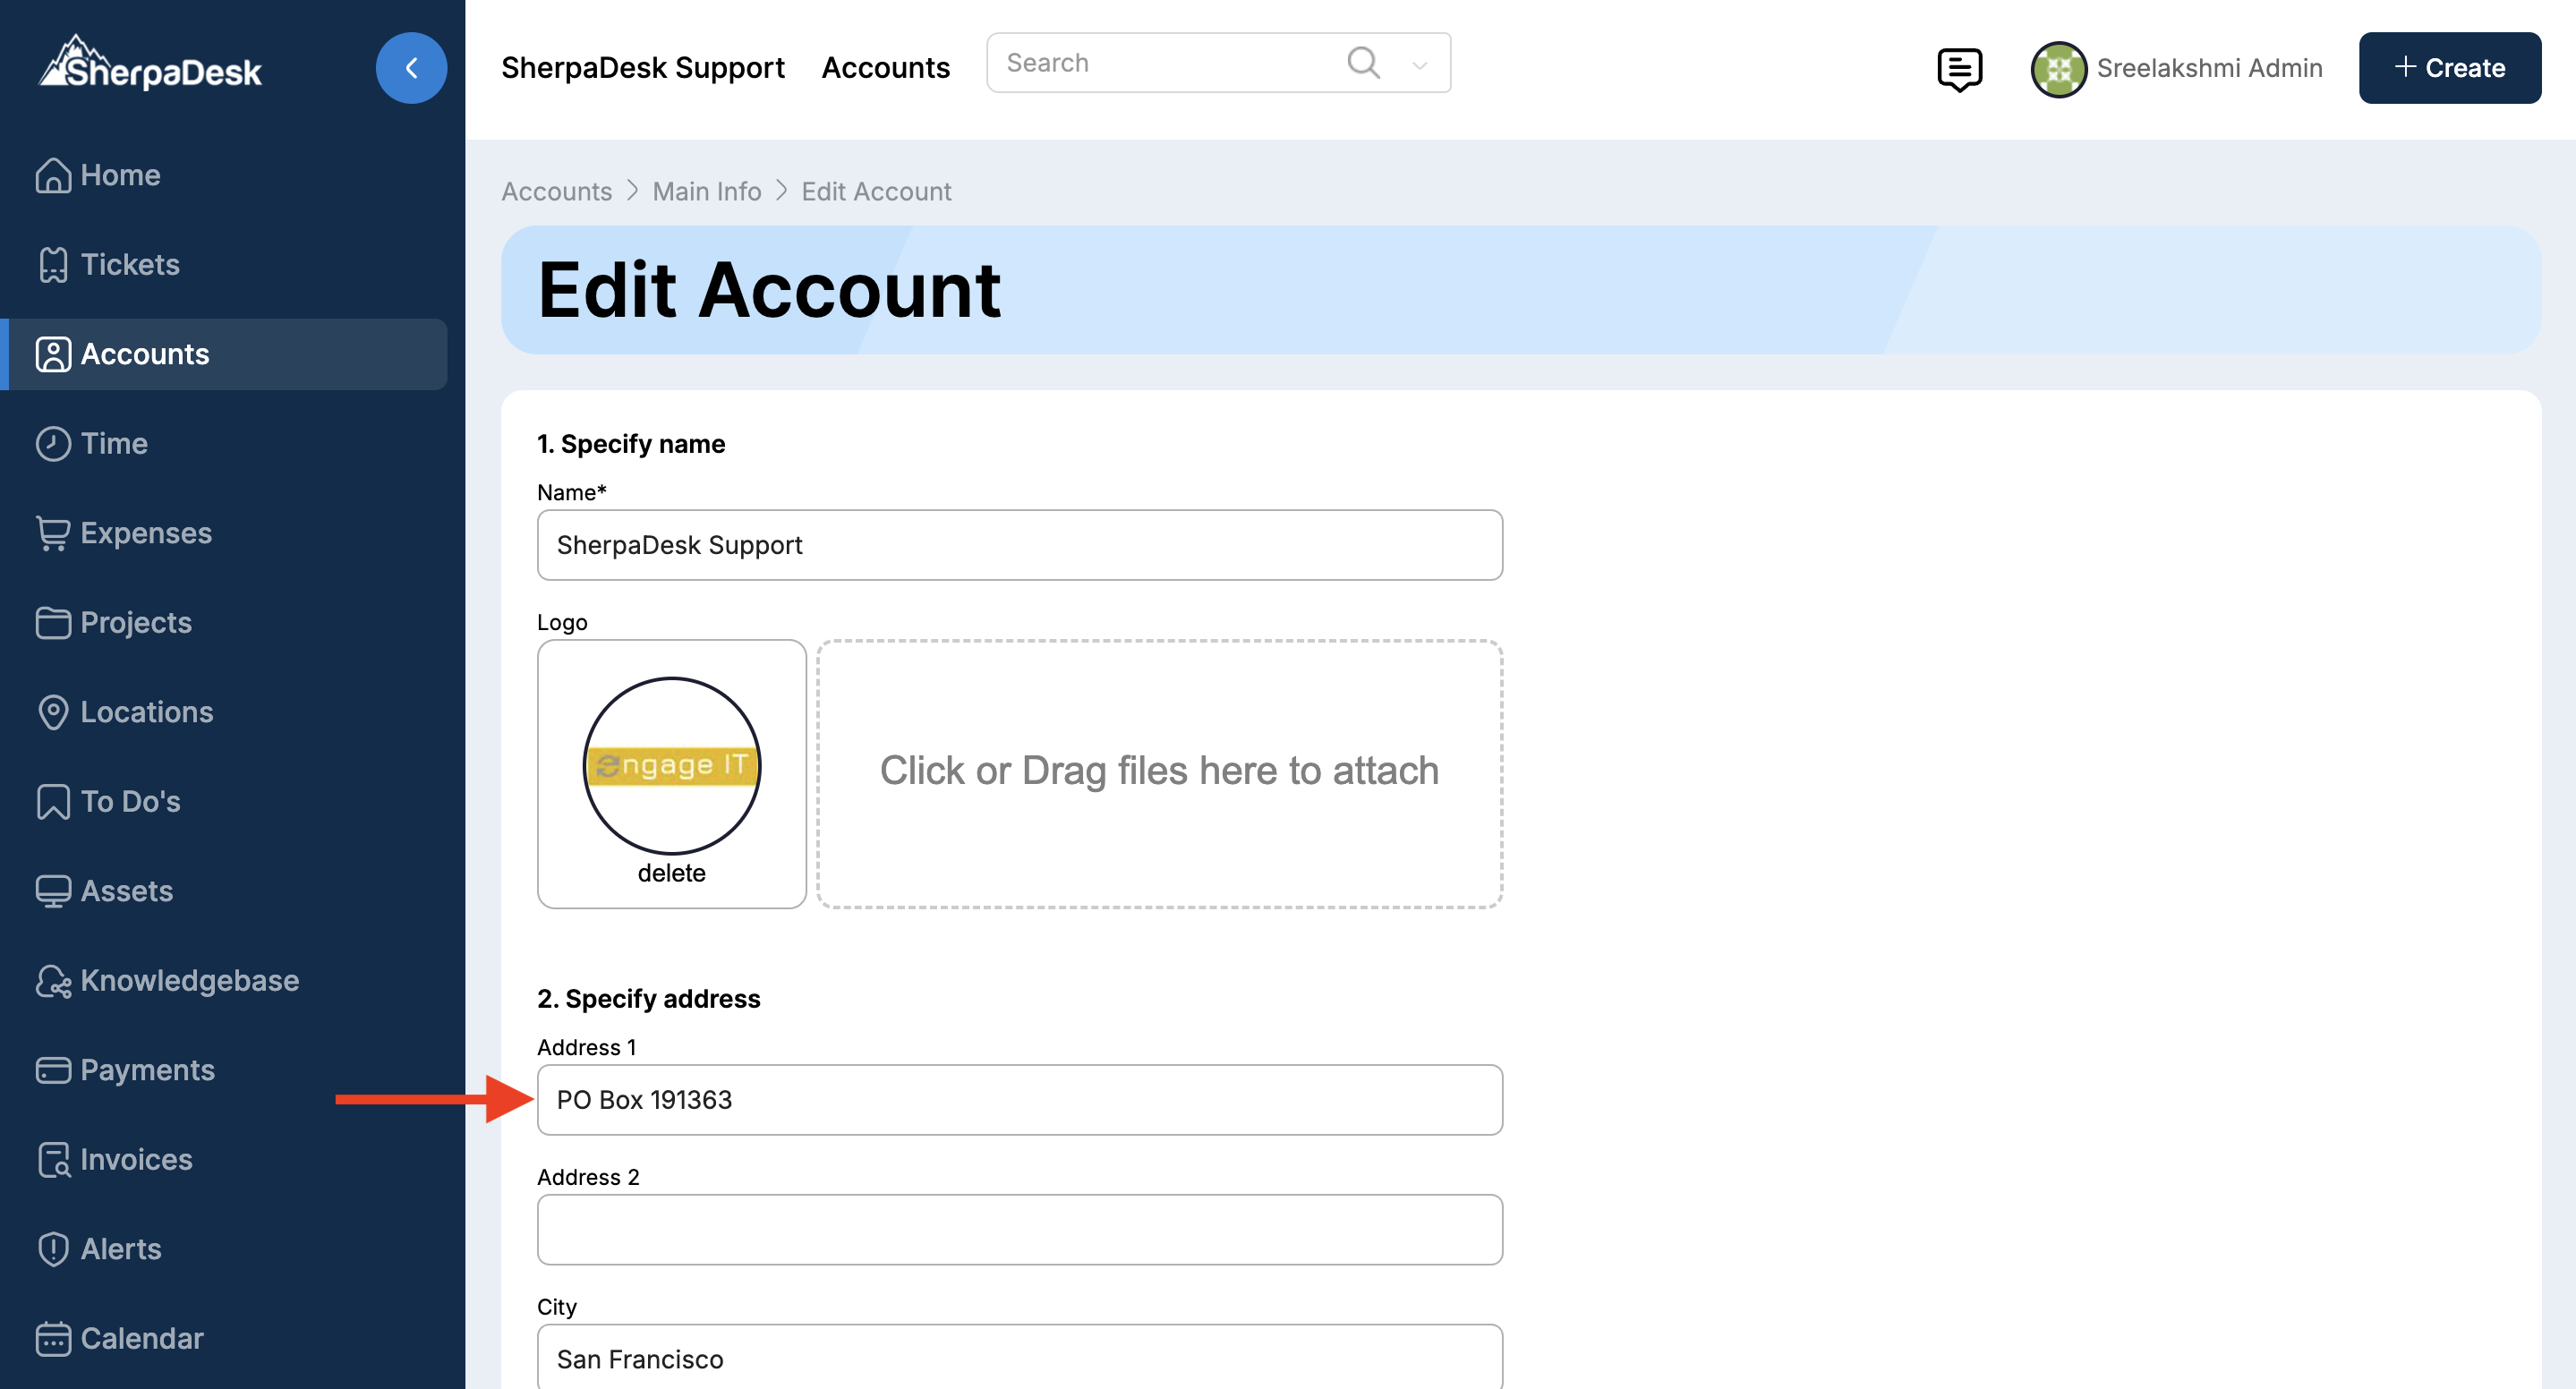Go to Time tracking in sidebar
Viewport: 2576px width, 1389px height.
(x=113, y=443)
